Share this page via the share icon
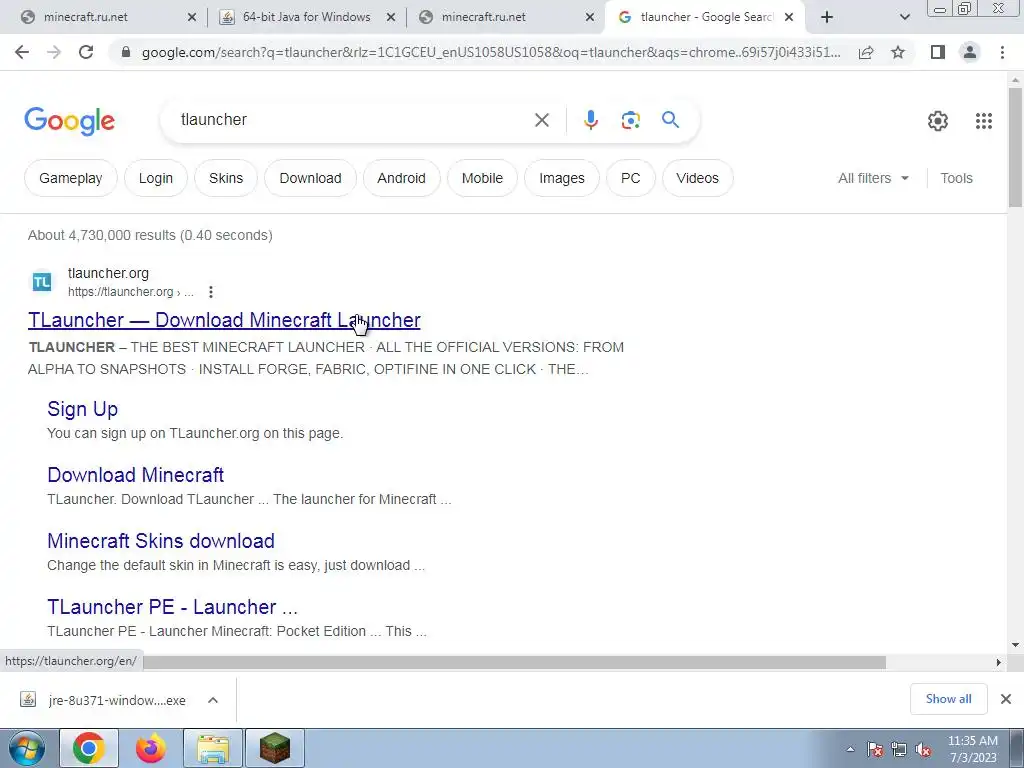Viewport: 1024px width, 768px height. (x=866, y=52)
